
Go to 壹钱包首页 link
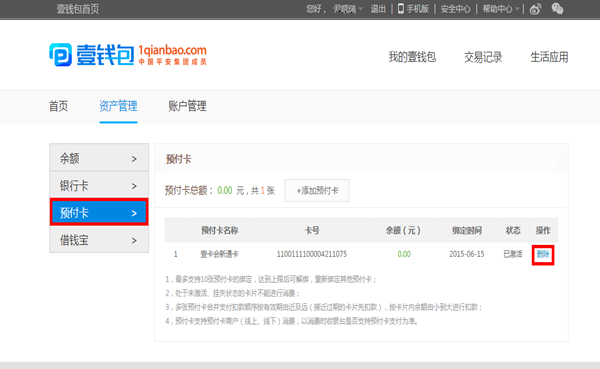(x=78, y=9)
